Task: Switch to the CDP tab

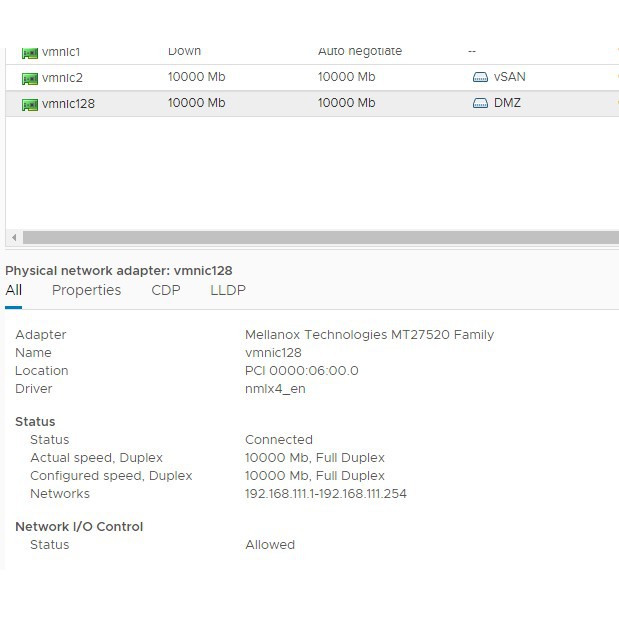Action: click(165, 290)
